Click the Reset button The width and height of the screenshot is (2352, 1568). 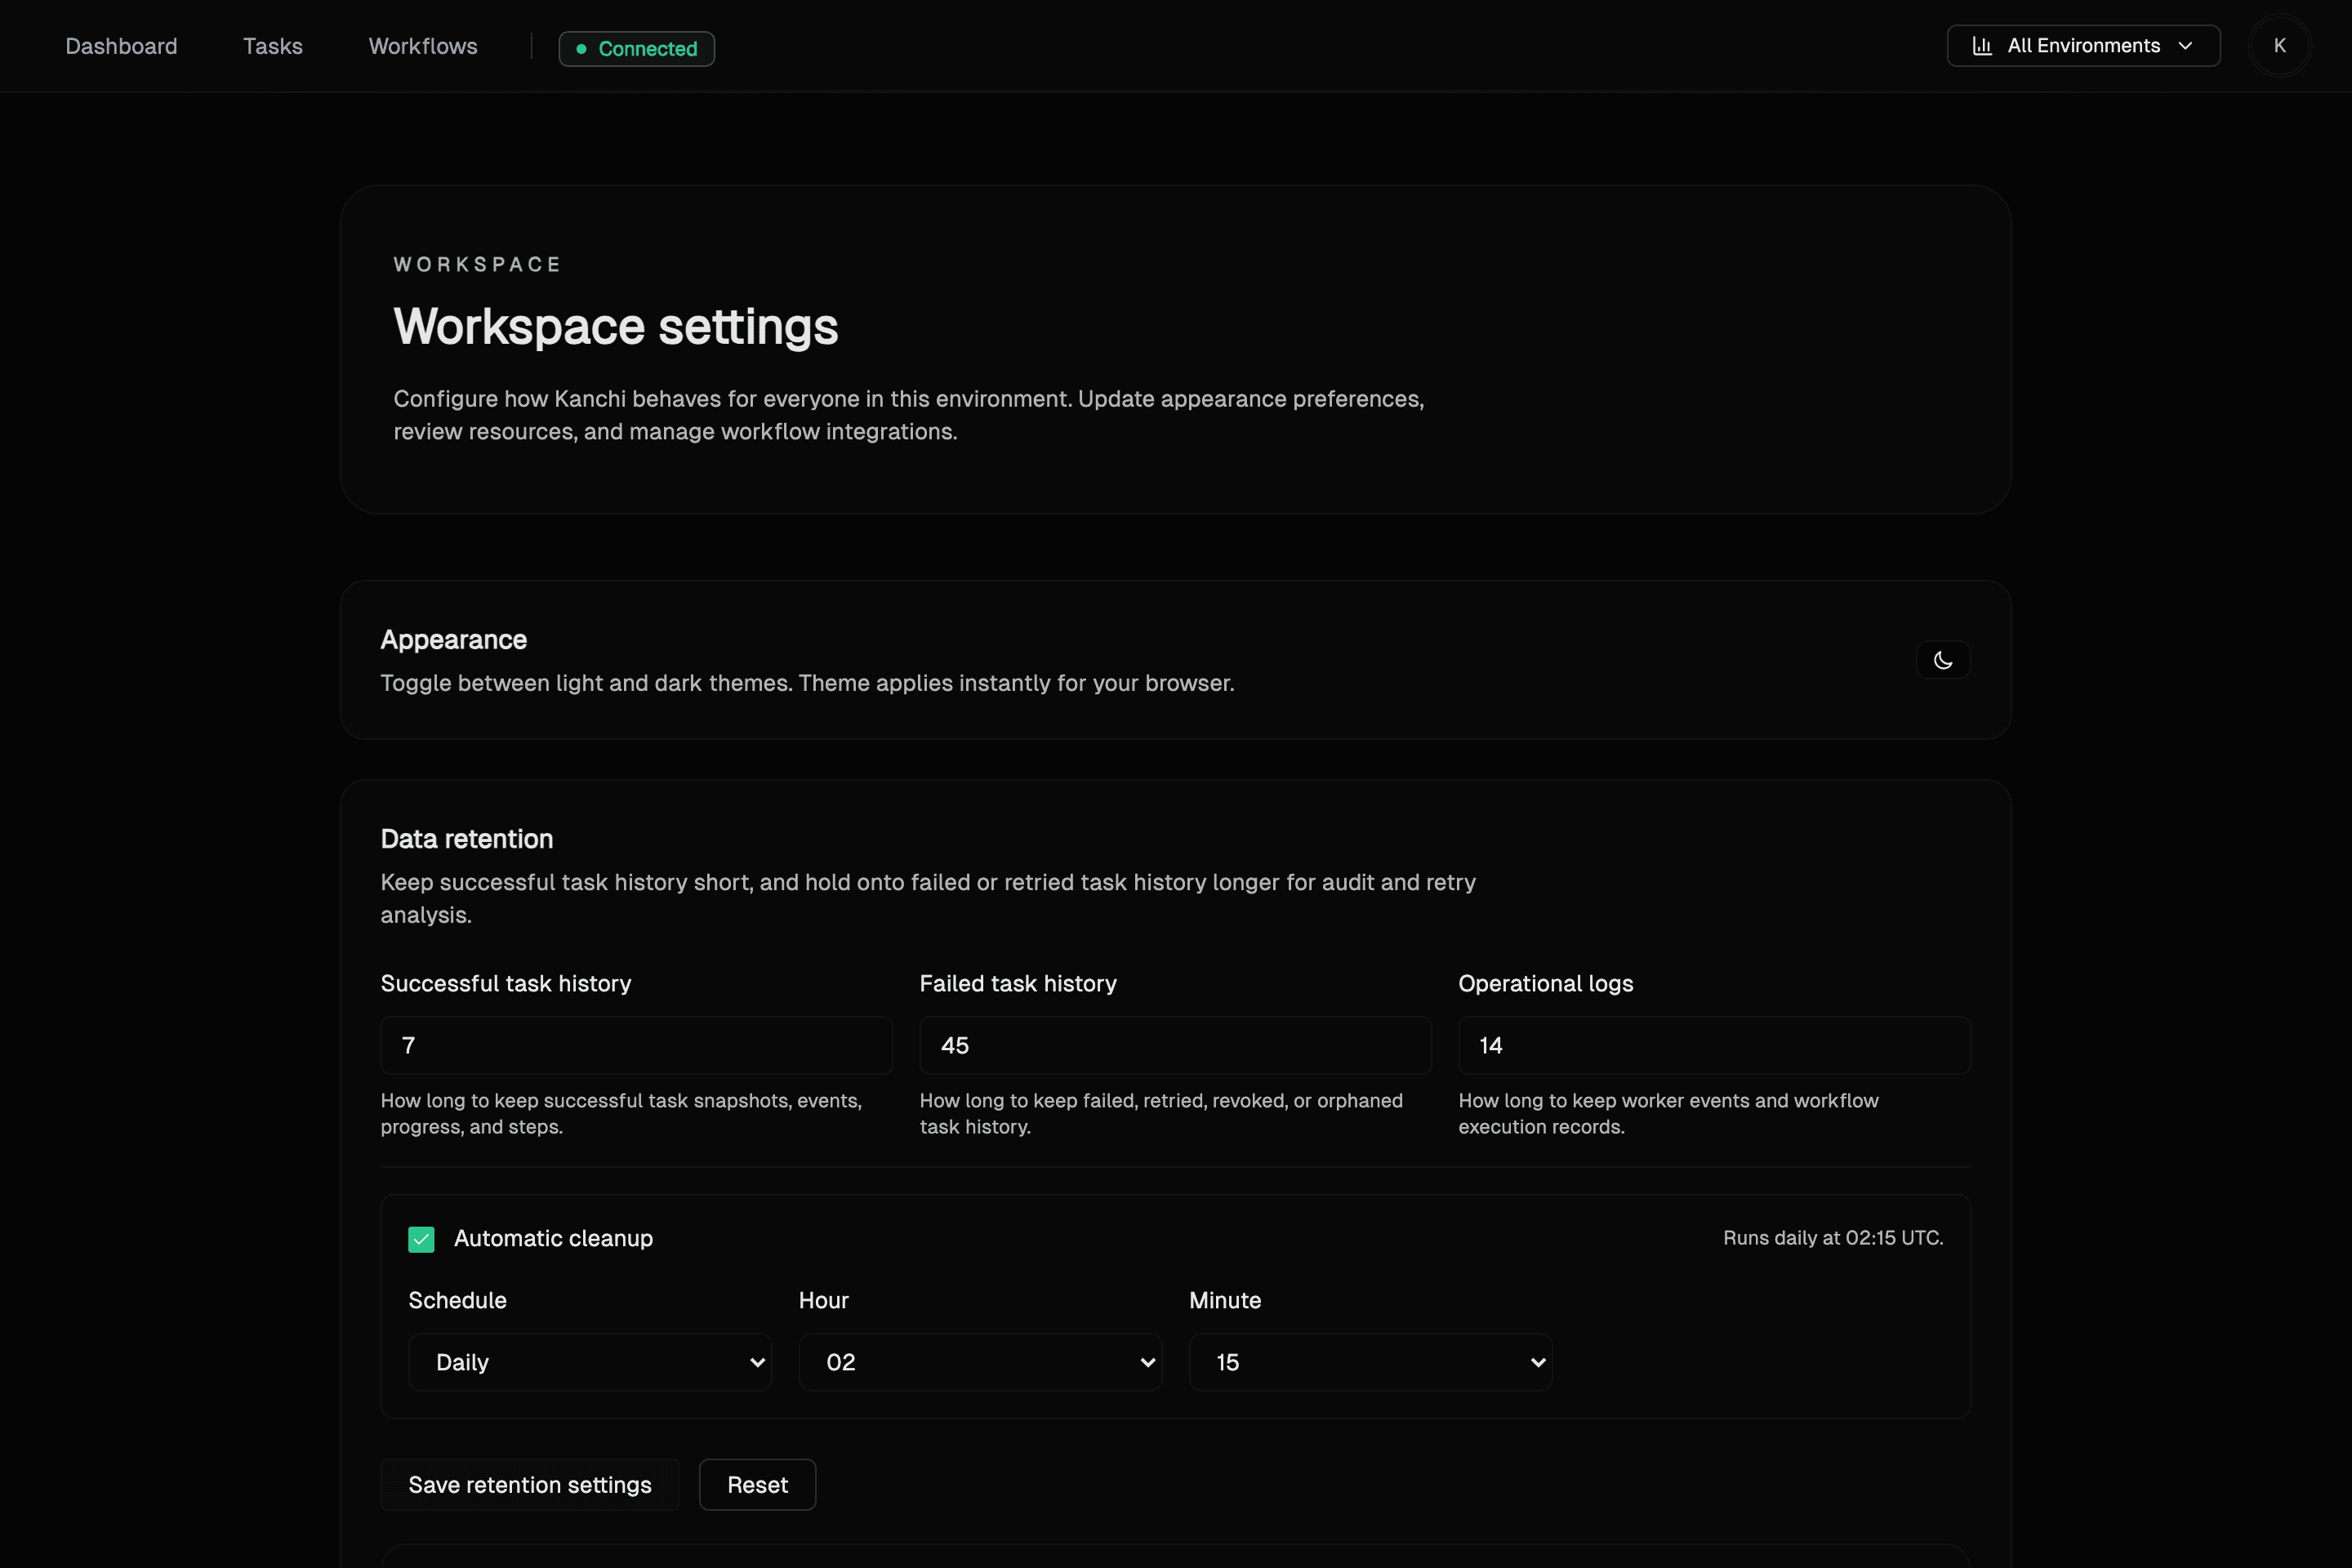(758, 1485)
